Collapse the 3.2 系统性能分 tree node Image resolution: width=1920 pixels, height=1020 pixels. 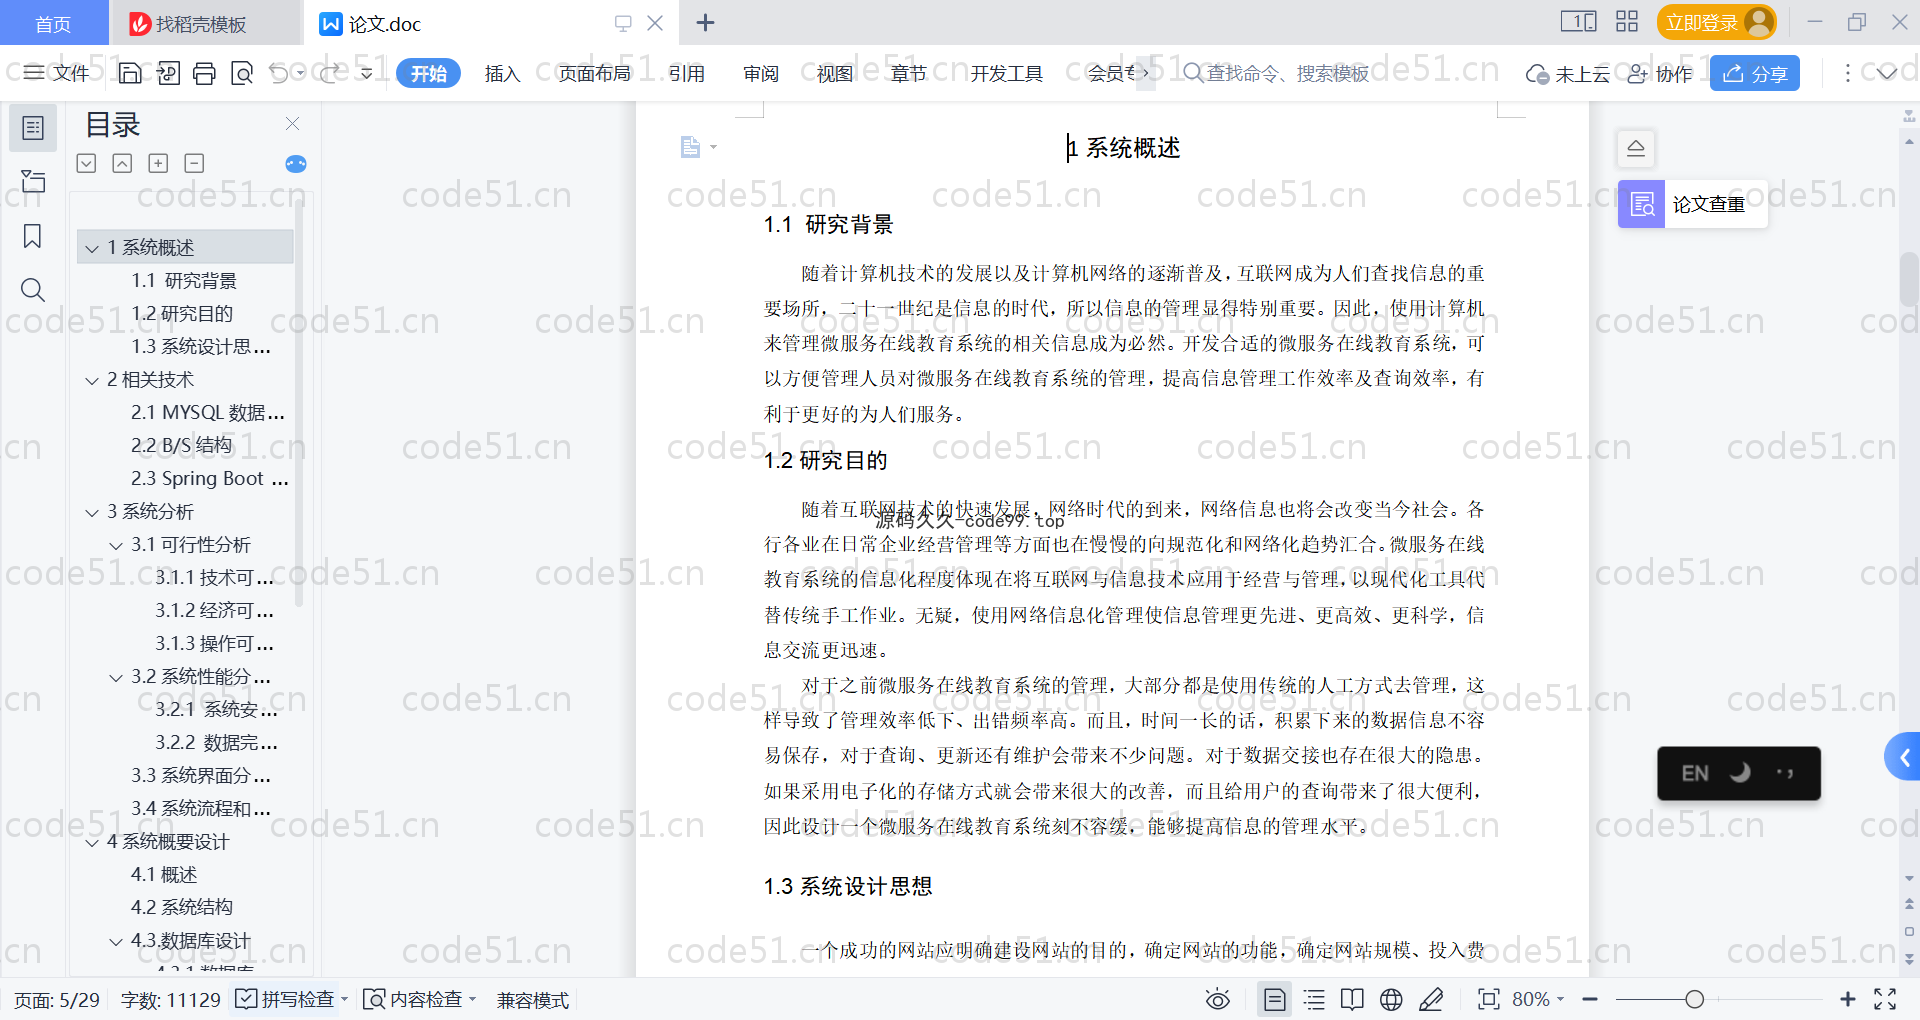[x=116, y=677]
